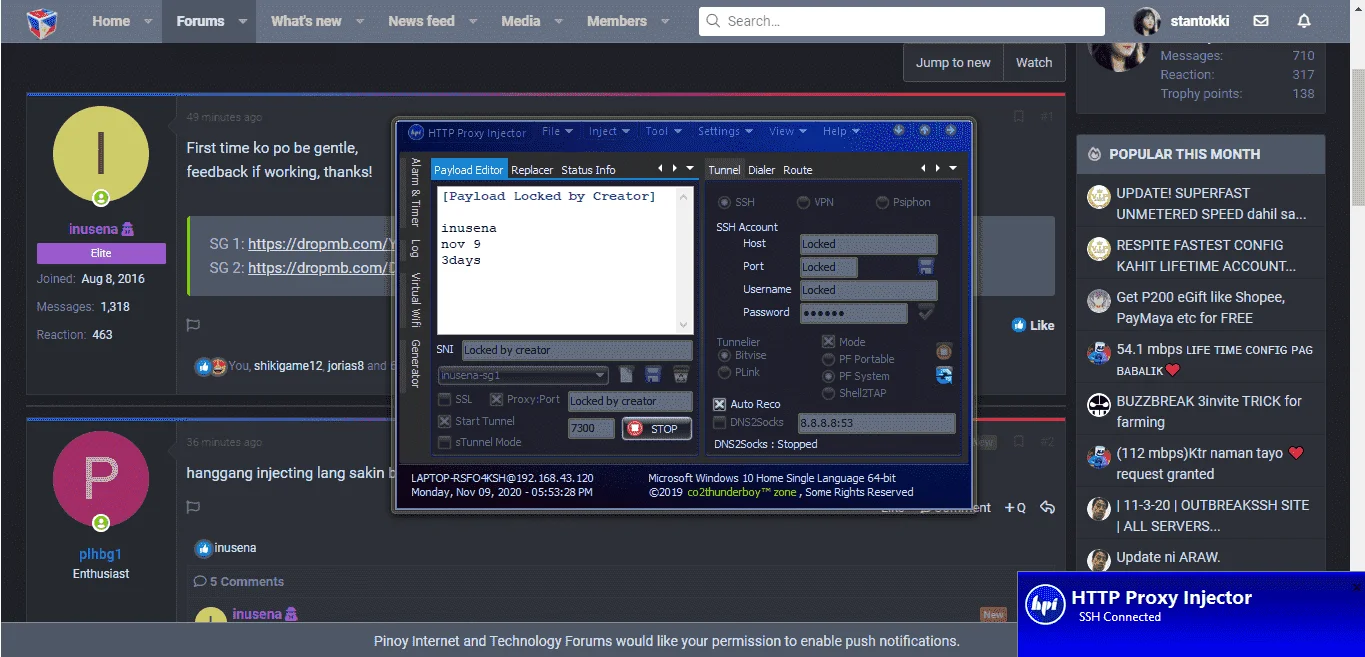Click the refresh icon beside PF System
The image size is (1365, 657).
[x=944, y=376]
